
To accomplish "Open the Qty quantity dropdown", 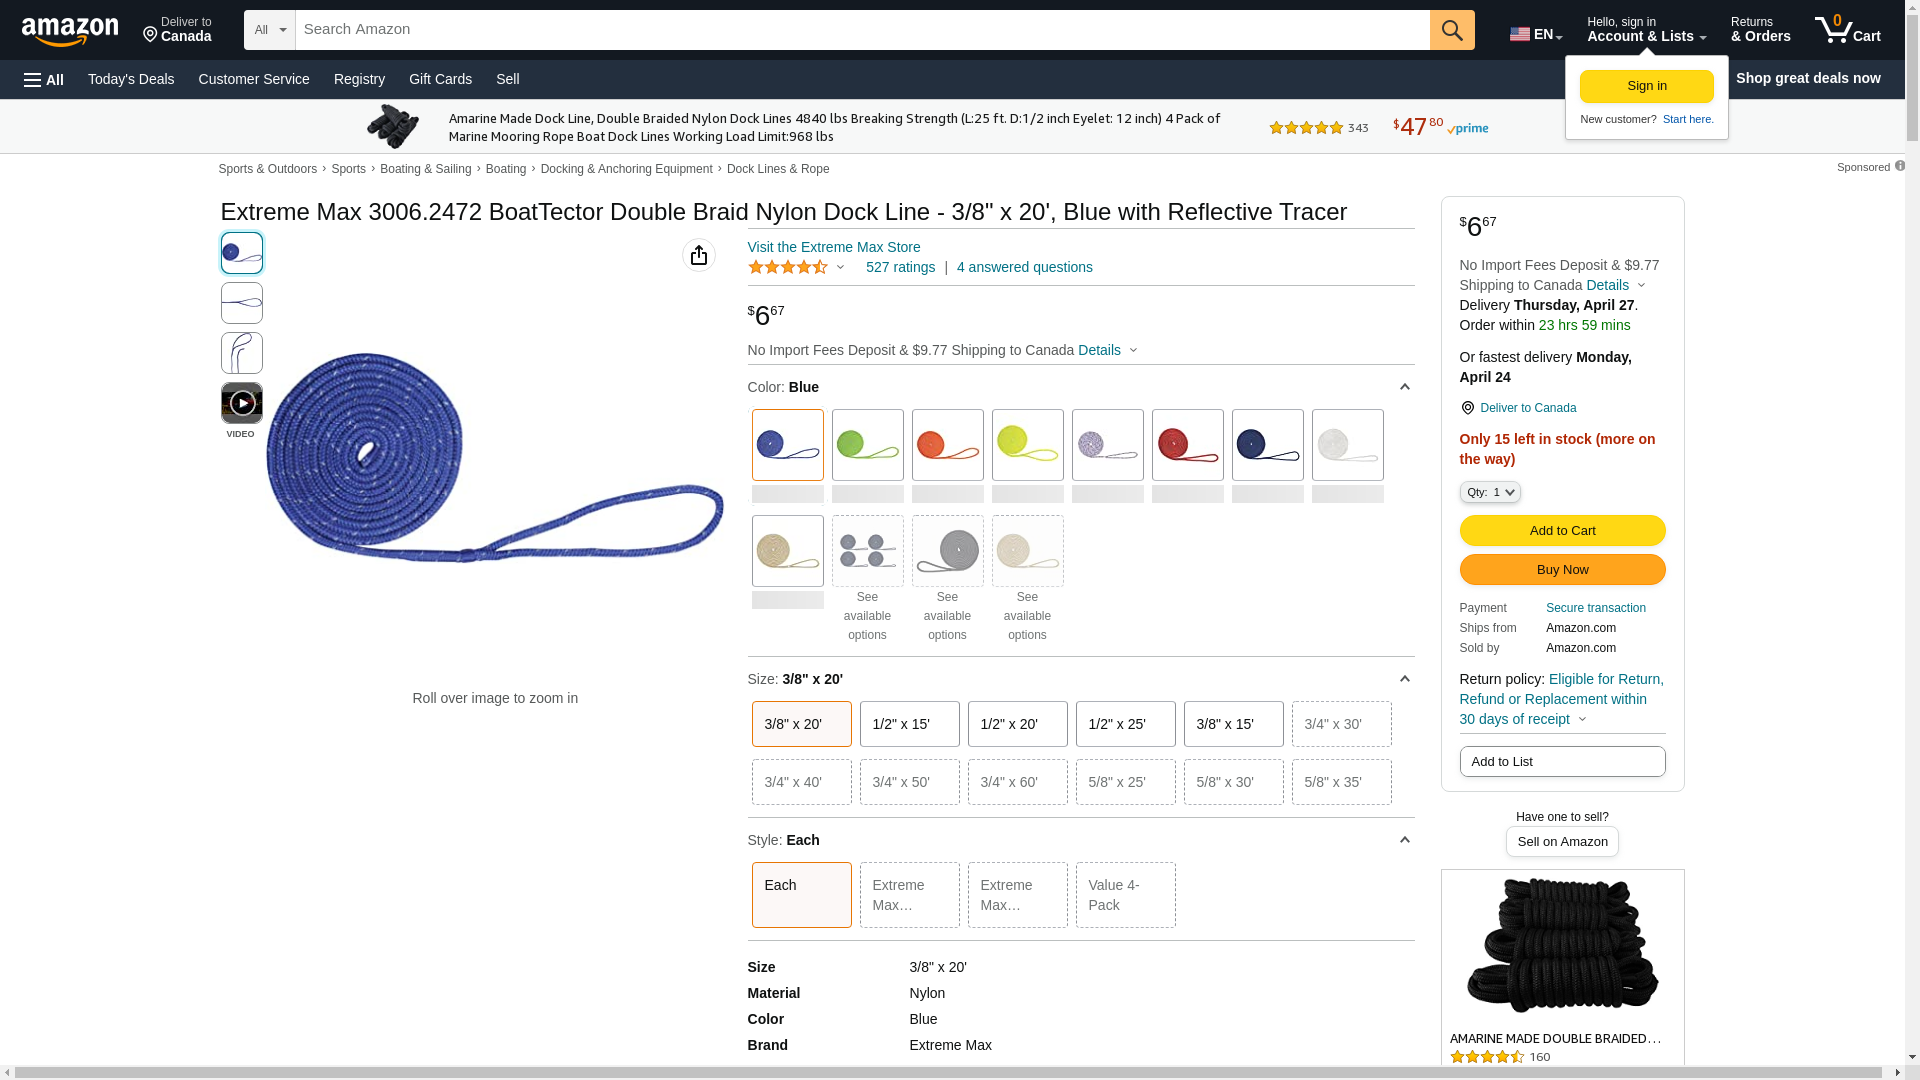I will pyautogui.click(x=1490, y=492).
